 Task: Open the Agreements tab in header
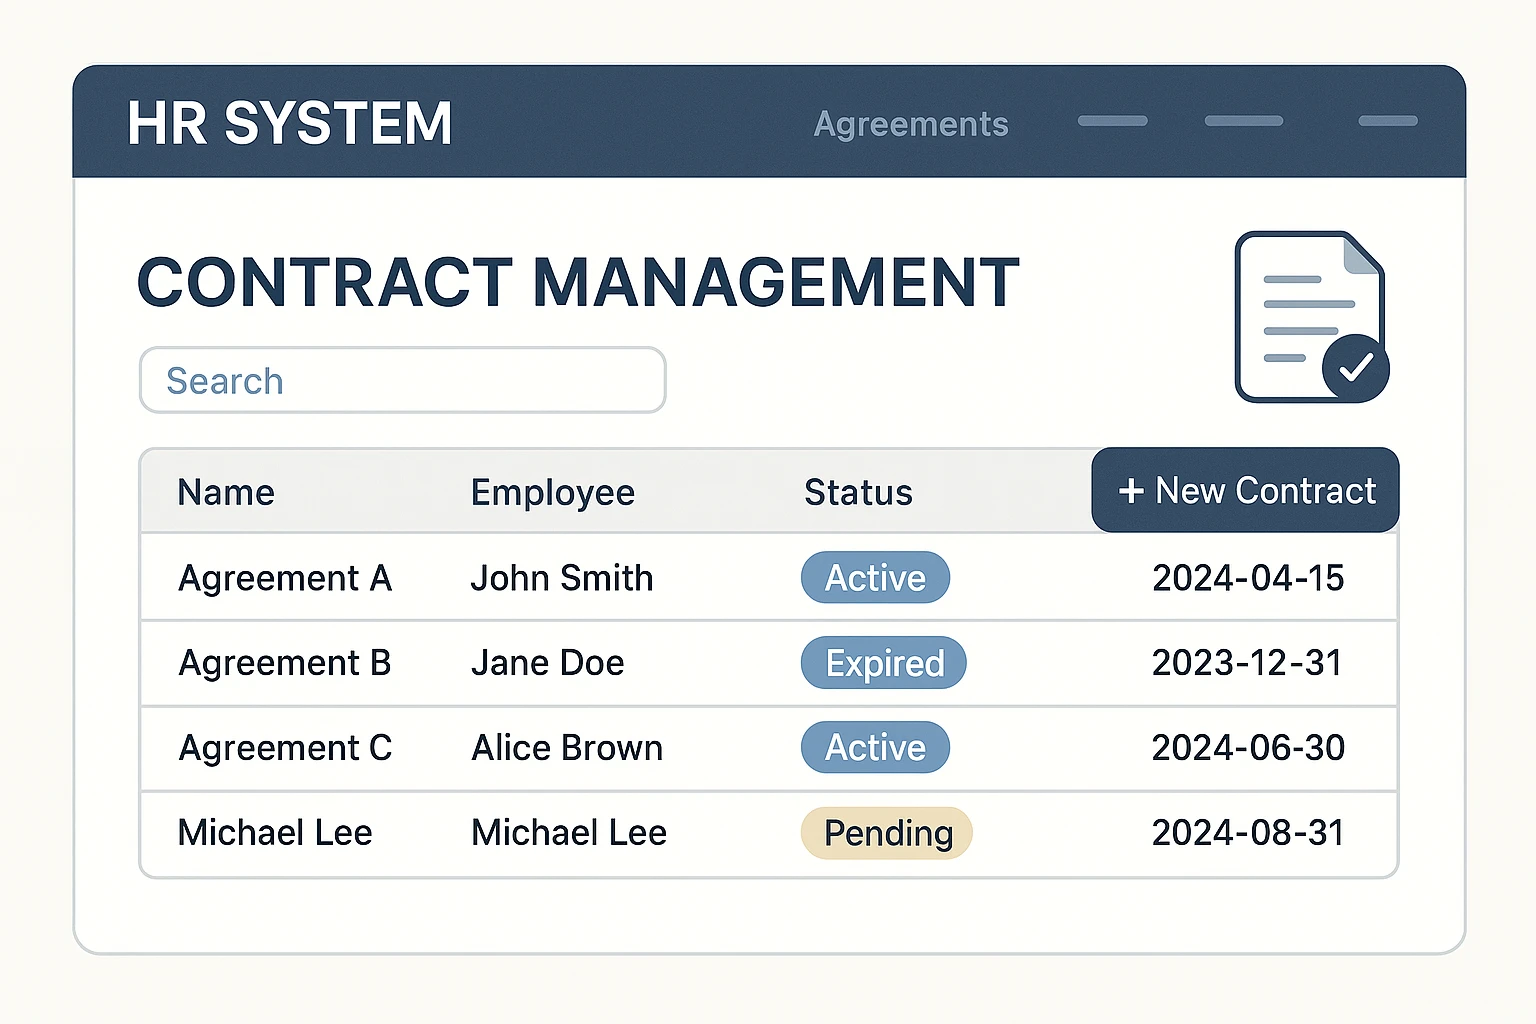pos(911,124)
